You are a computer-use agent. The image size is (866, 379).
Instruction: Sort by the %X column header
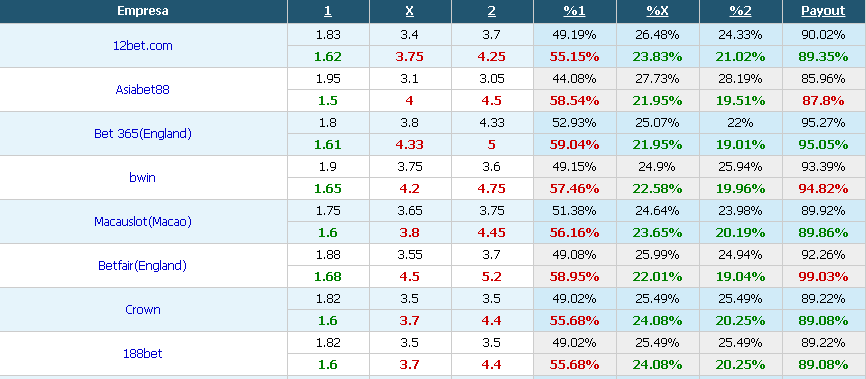click(657, 11)
